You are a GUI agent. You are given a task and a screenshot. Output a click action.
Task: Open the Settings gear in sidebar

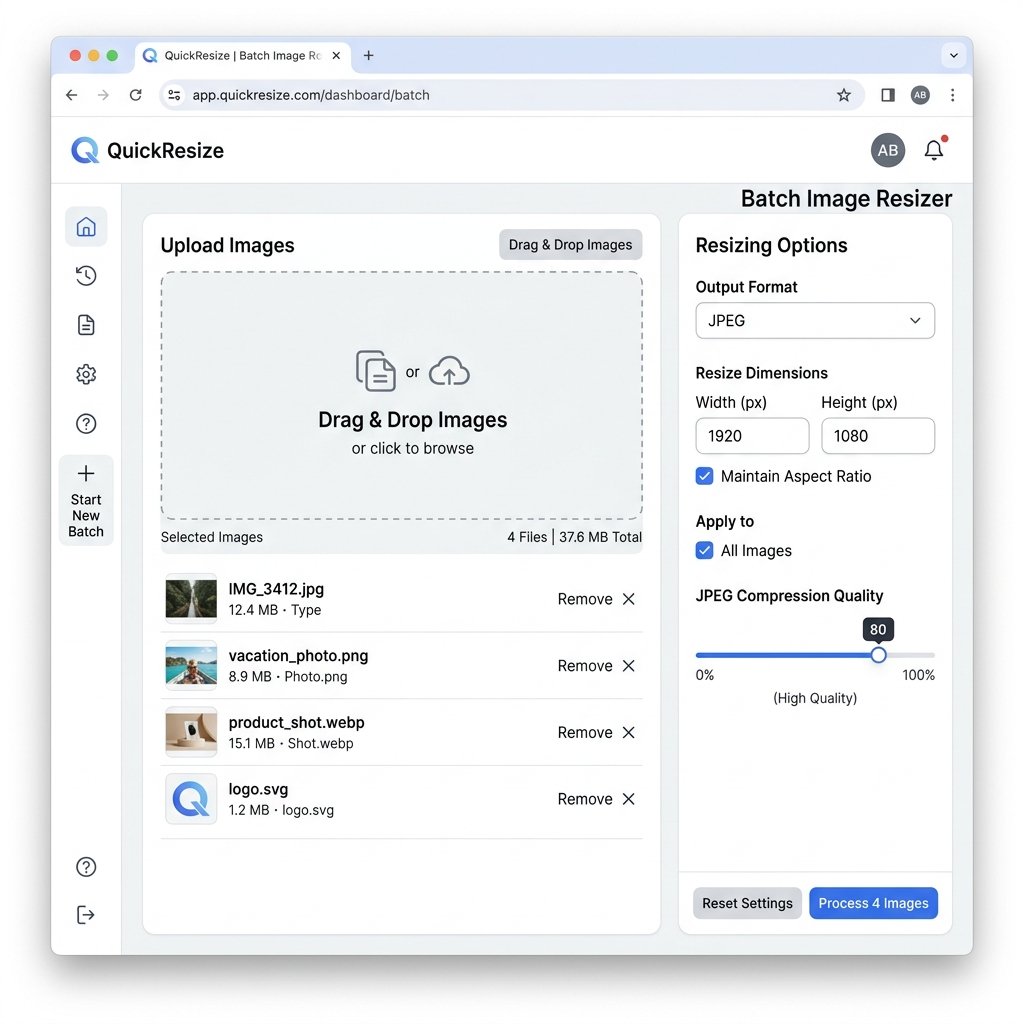[86, 374]
